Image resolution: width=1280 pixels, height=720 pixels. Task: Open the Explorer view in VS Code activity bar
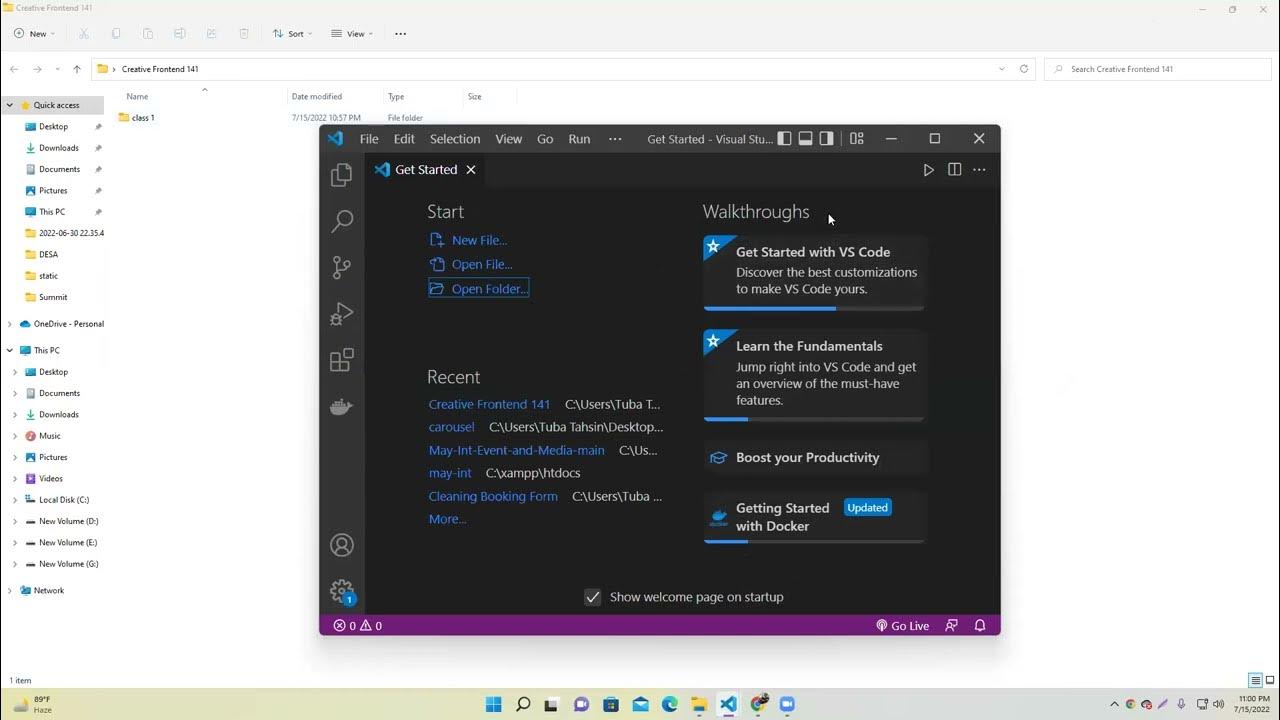coord(342,175)
